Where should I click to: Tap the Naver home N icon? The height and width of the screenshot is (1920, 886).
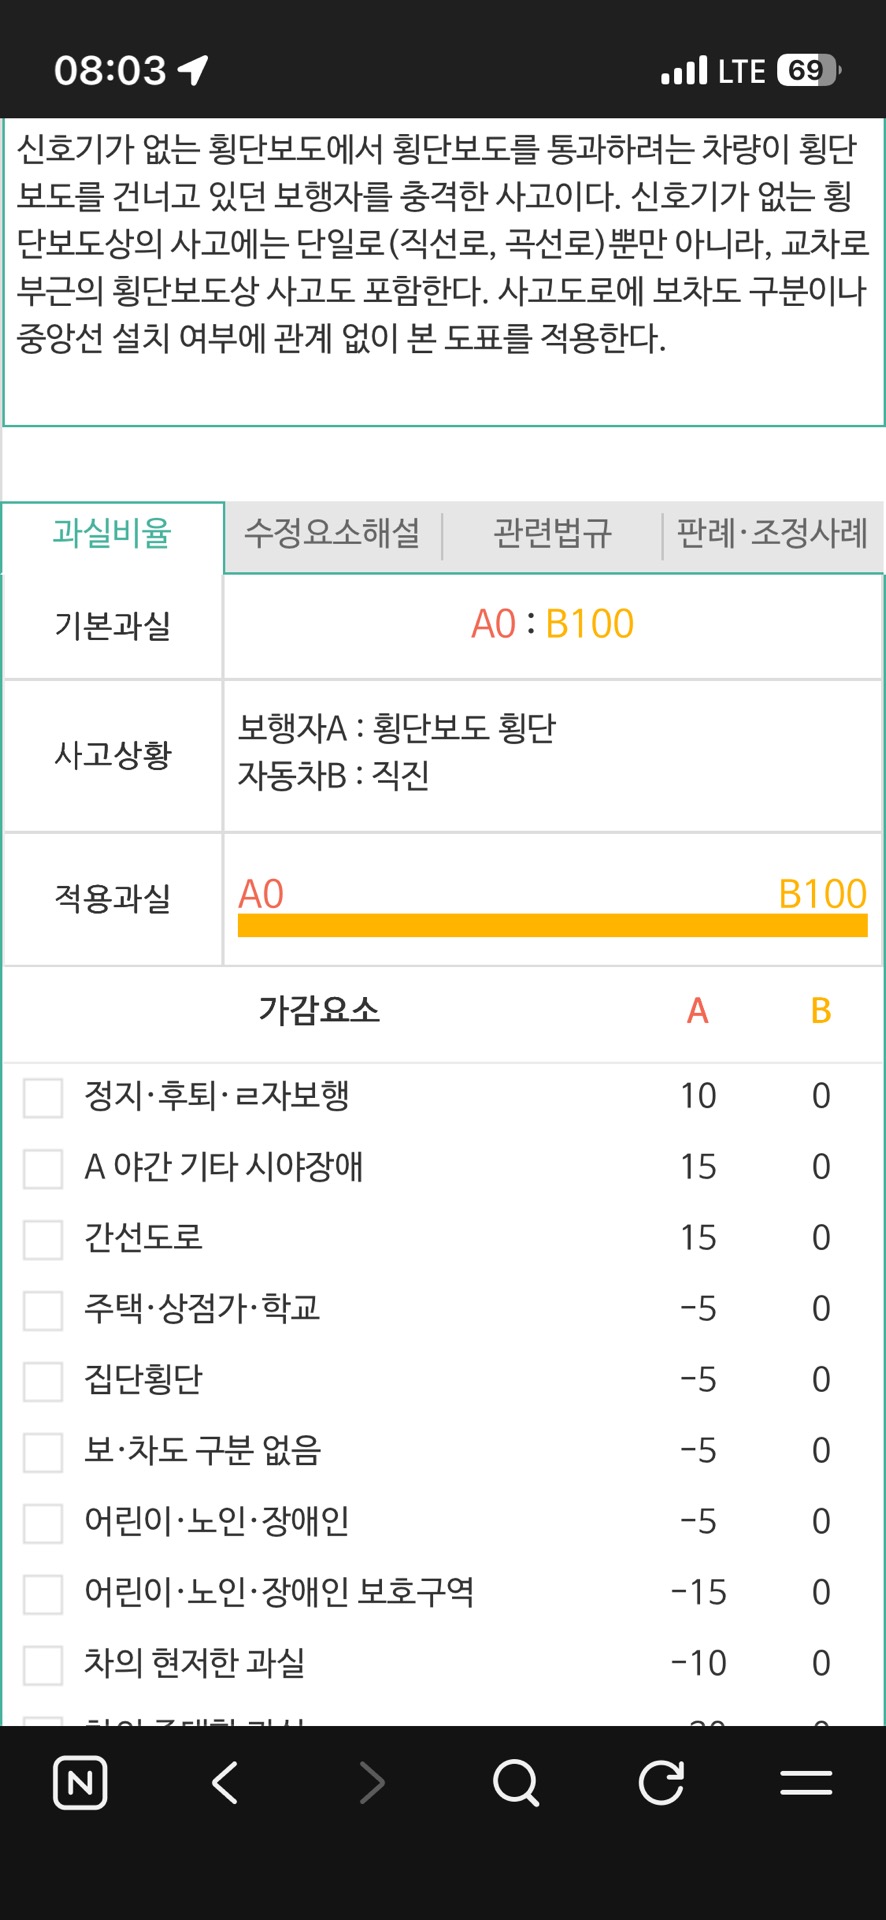80,1783
